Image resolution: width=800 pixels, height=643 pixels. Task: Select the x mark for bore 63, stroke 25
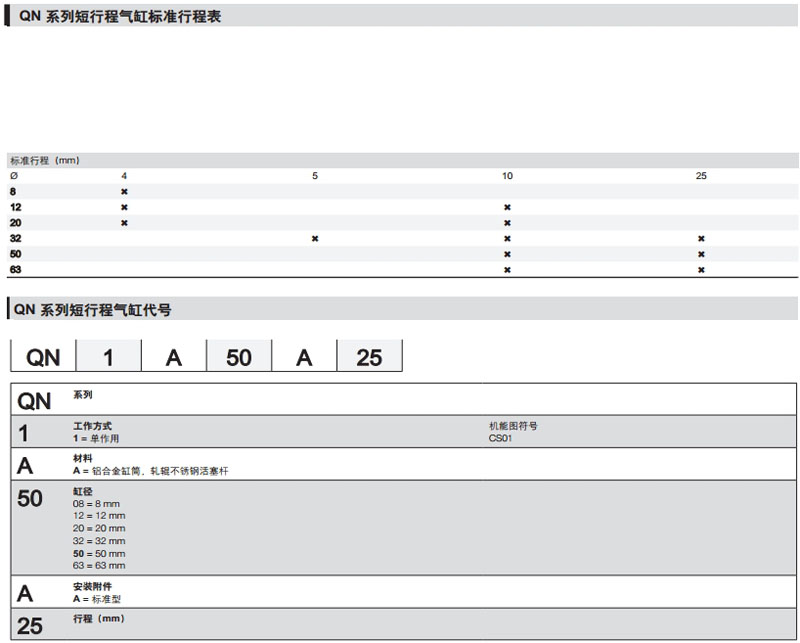[x=701, y=270]
